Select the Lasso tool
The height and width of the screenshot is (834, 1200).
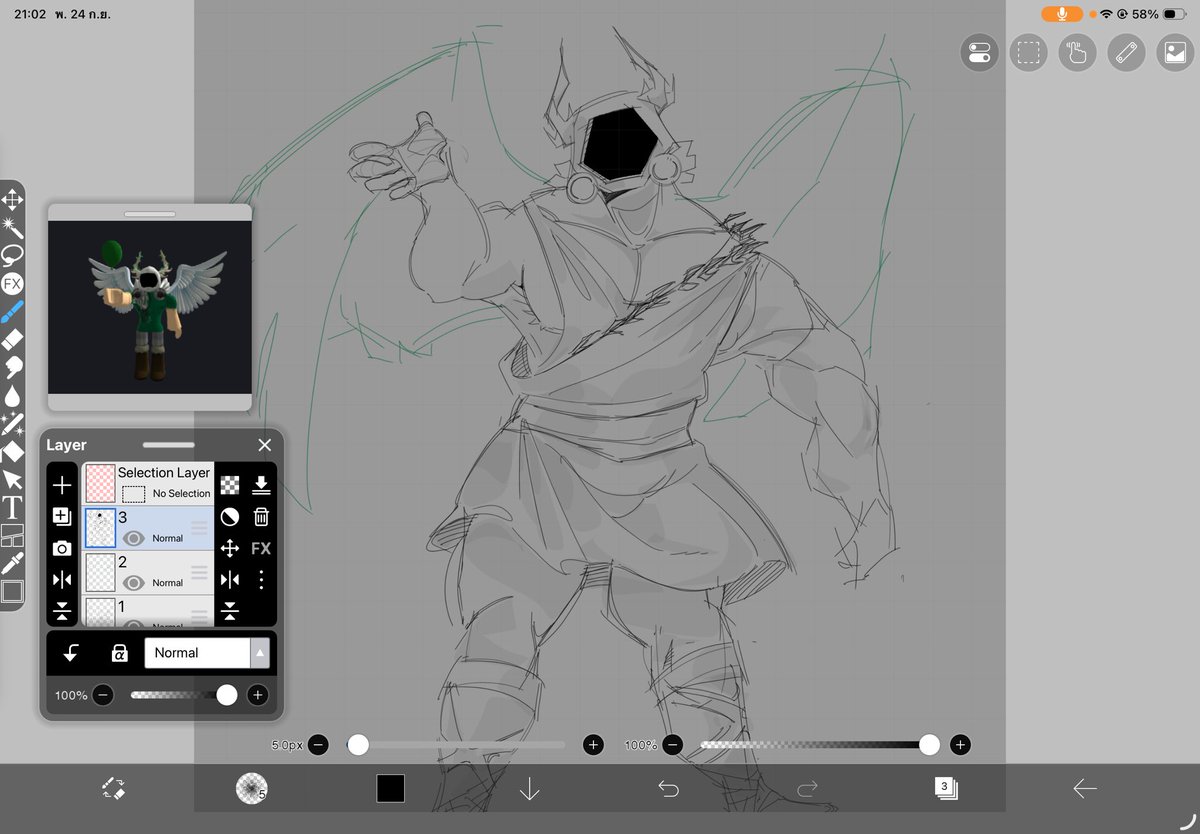(x=12, y=255)
